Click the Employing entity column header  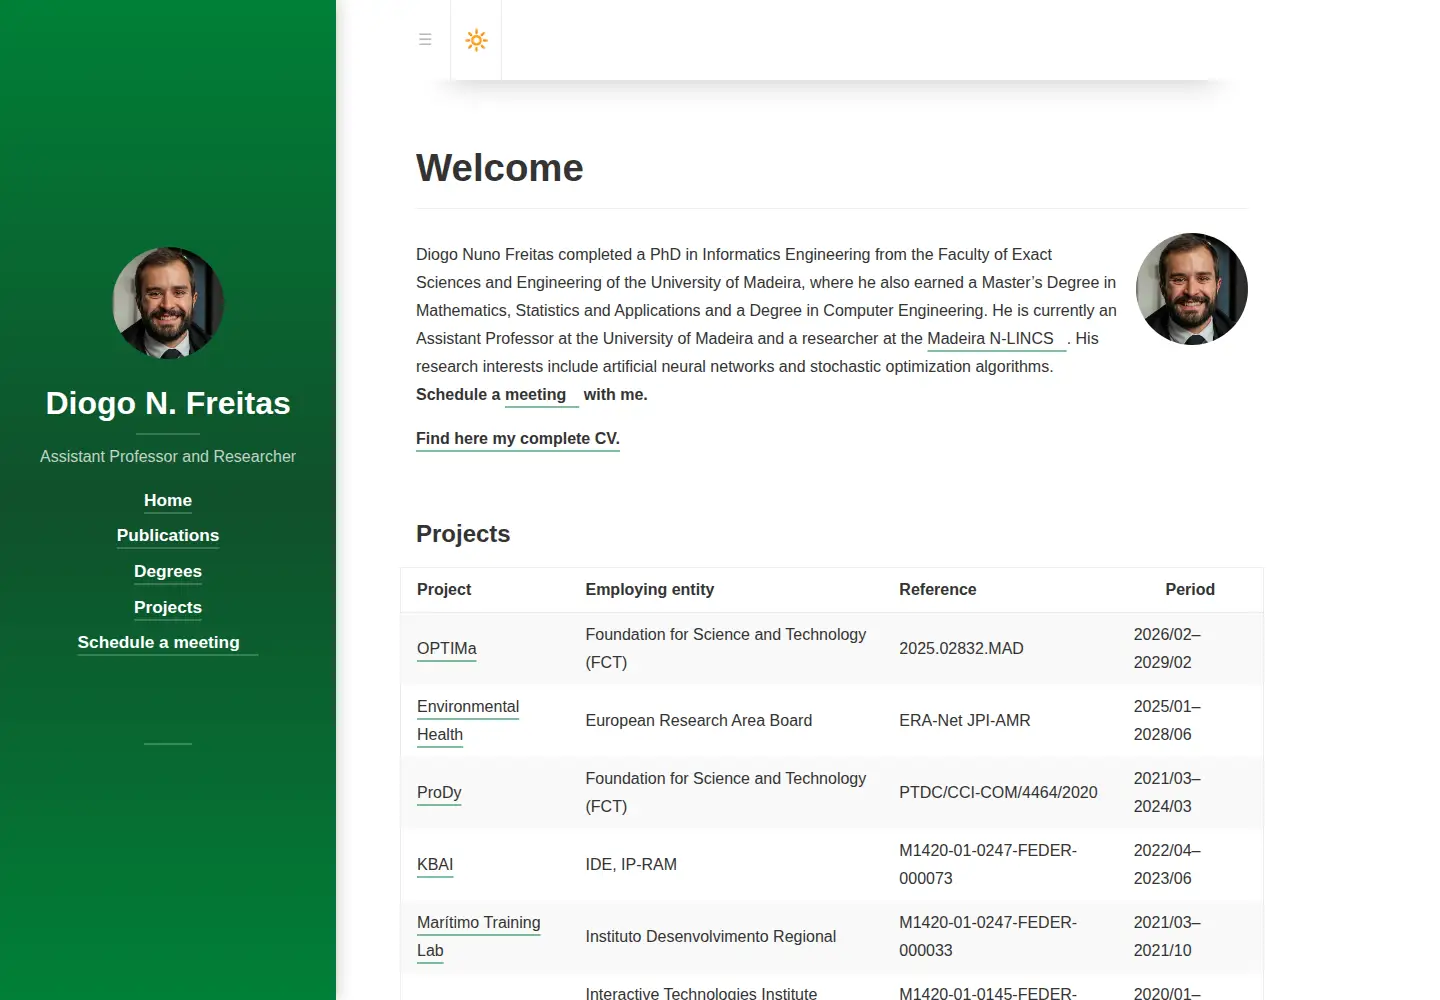coord(650,589)
